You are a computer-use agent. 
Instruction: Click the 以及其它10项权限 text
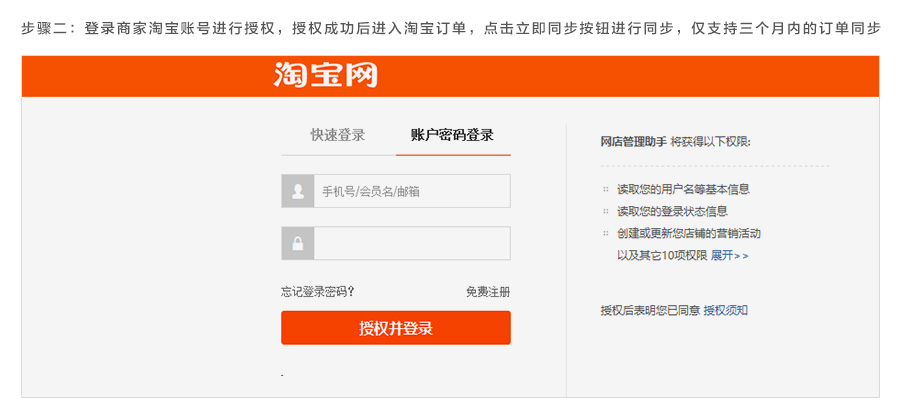662,256
